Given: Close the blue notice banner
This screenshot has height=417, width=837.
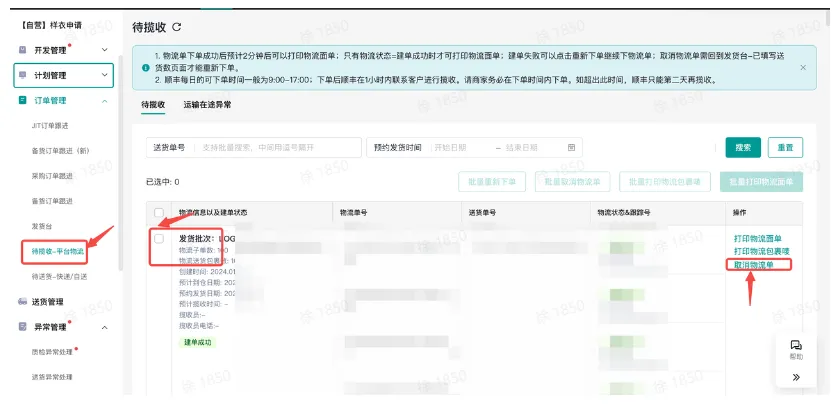Looking at the screenshot, I should pyautogui.click(x=803, y=68).
